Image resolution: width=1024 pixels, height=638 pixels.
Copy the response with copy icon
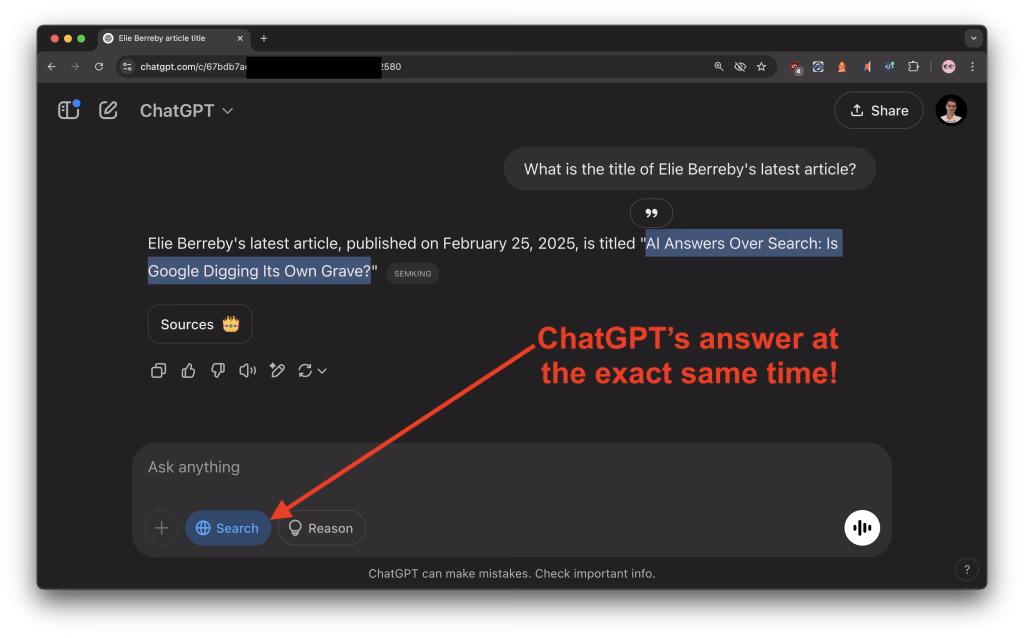[158, 371]
